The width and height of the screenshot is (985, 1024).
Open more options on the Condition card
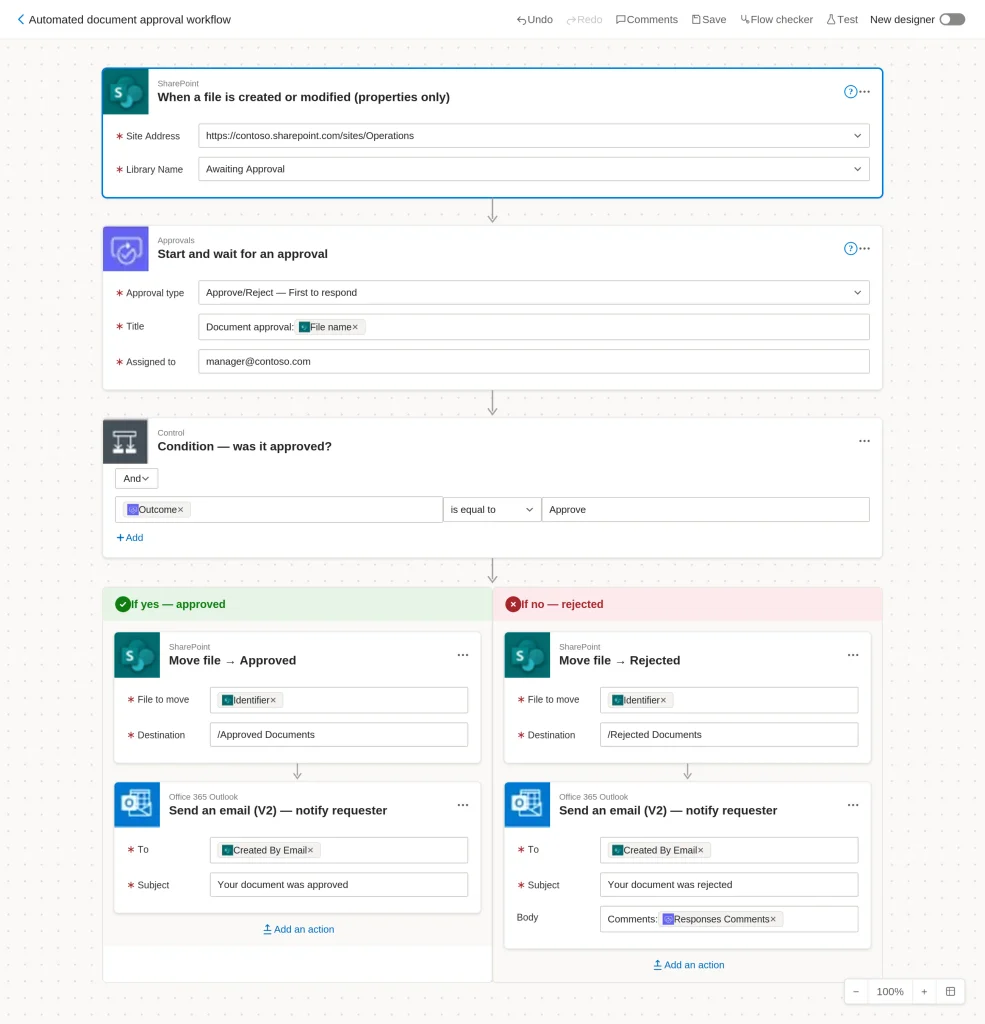(x=864, y=441)
